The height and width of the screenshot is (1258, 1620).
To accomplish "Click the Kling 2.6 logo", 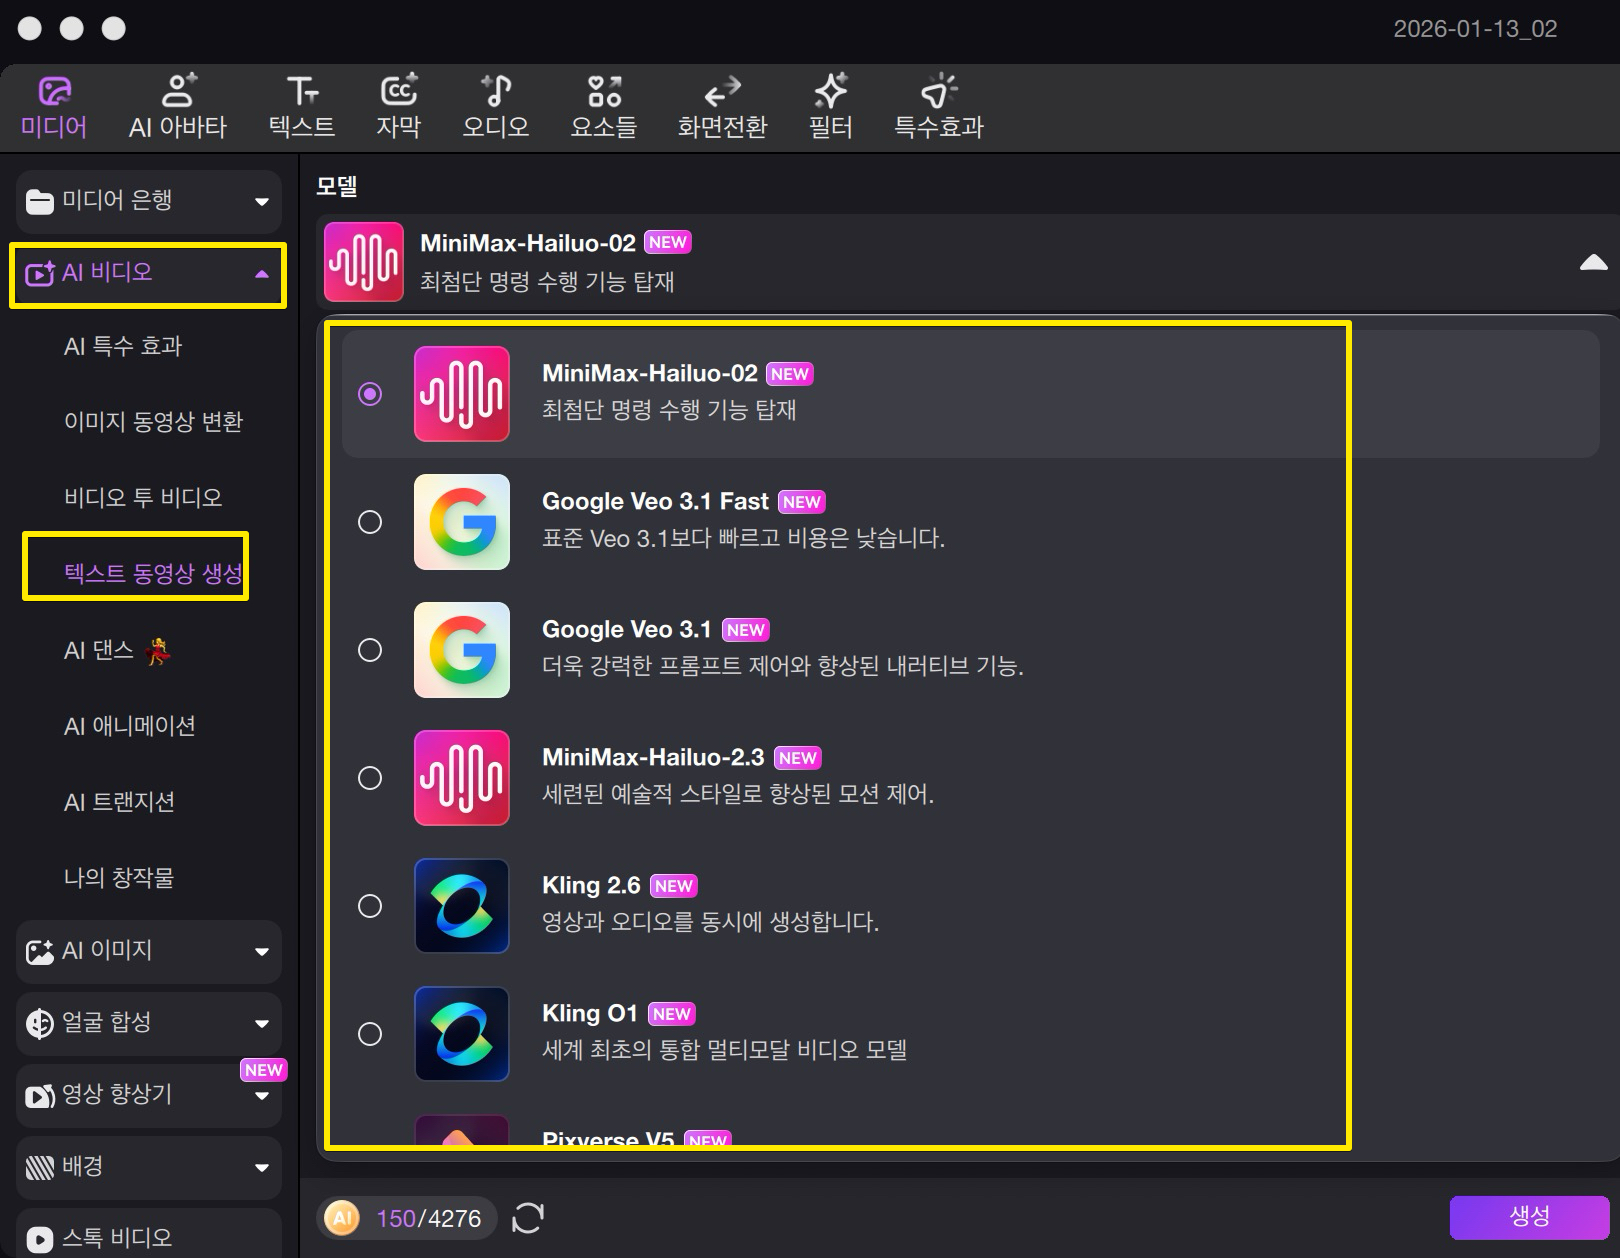I will (462, 906).
